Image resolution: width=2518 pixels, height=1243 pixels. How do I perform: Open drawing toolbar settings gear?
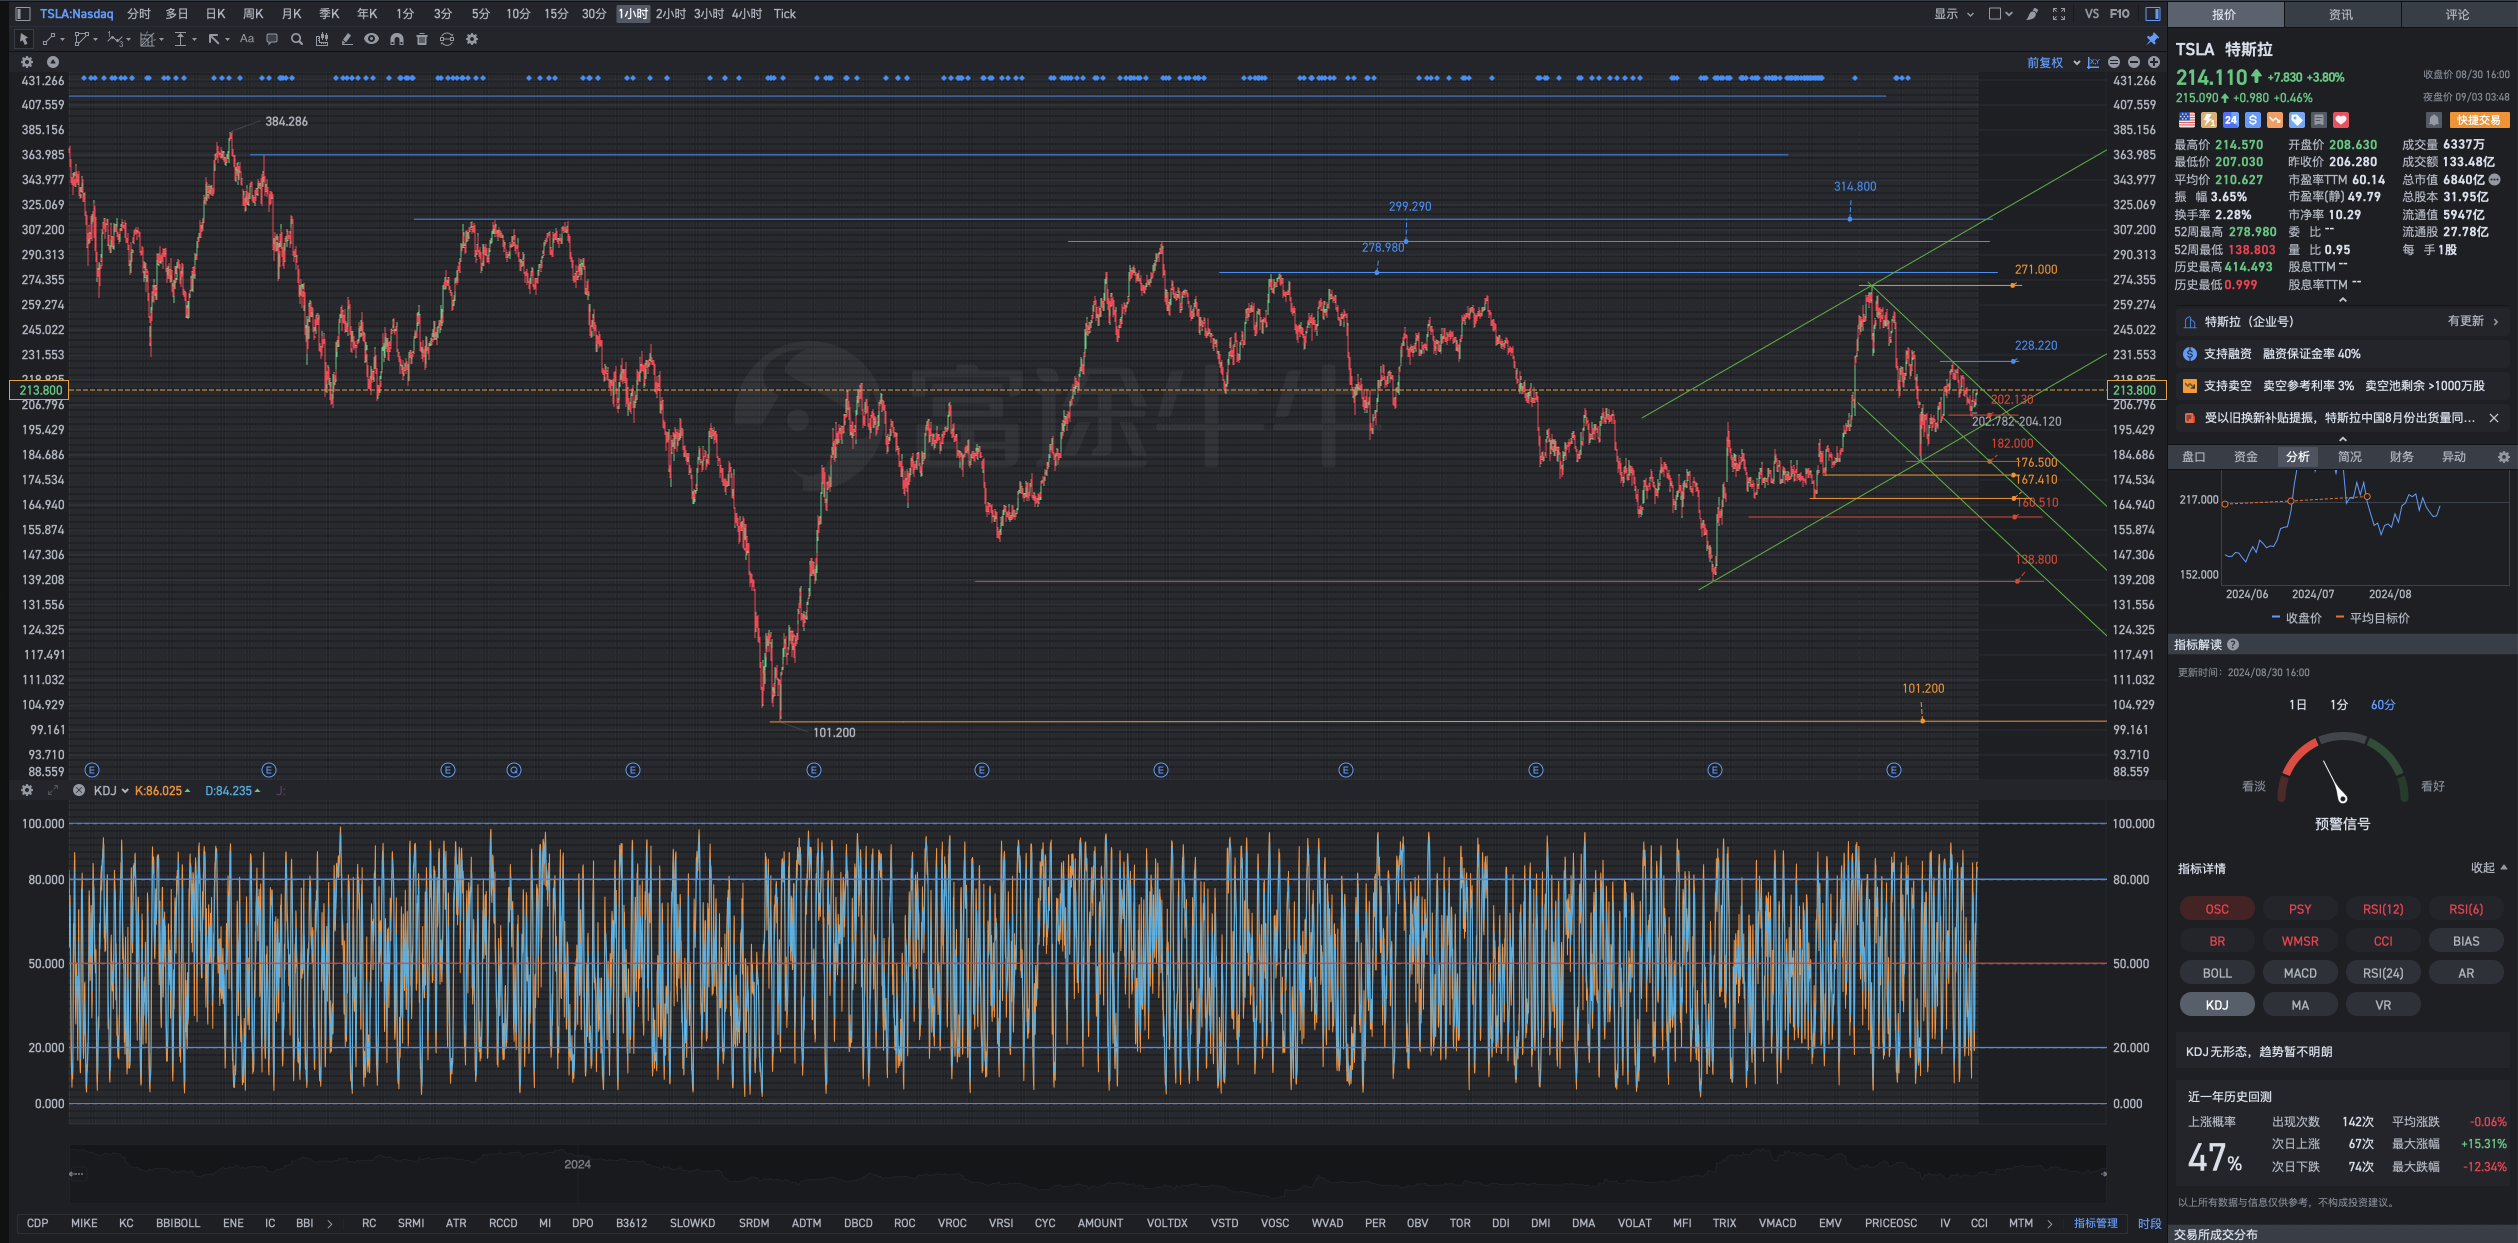[472, 39]
